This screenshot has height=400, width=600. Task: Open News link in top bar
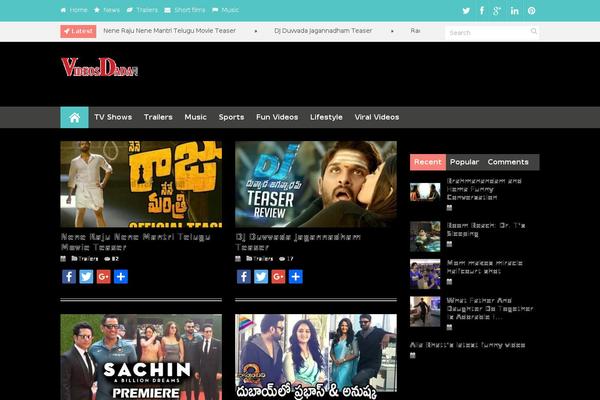click(x=107, y=10)
